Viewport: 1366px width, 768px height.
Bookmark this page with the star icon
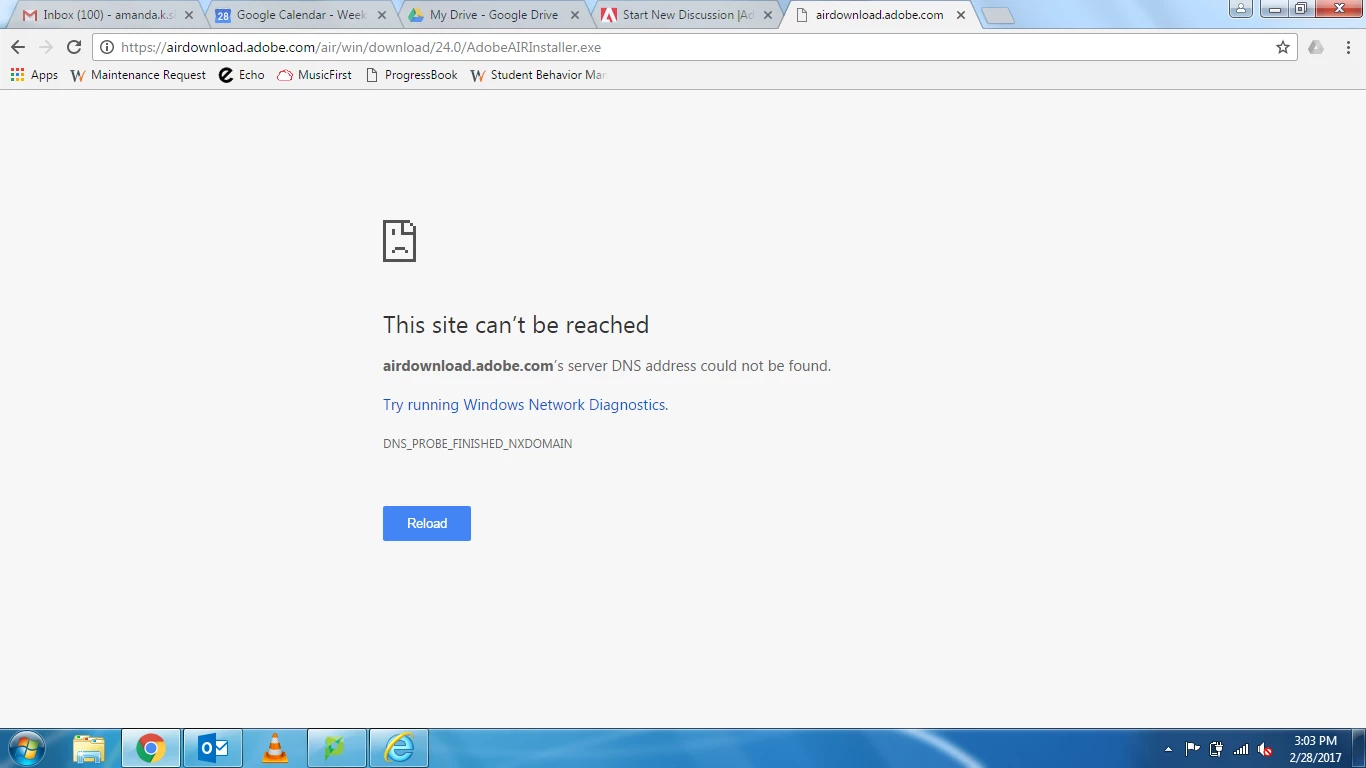(x=1283, y=47)
